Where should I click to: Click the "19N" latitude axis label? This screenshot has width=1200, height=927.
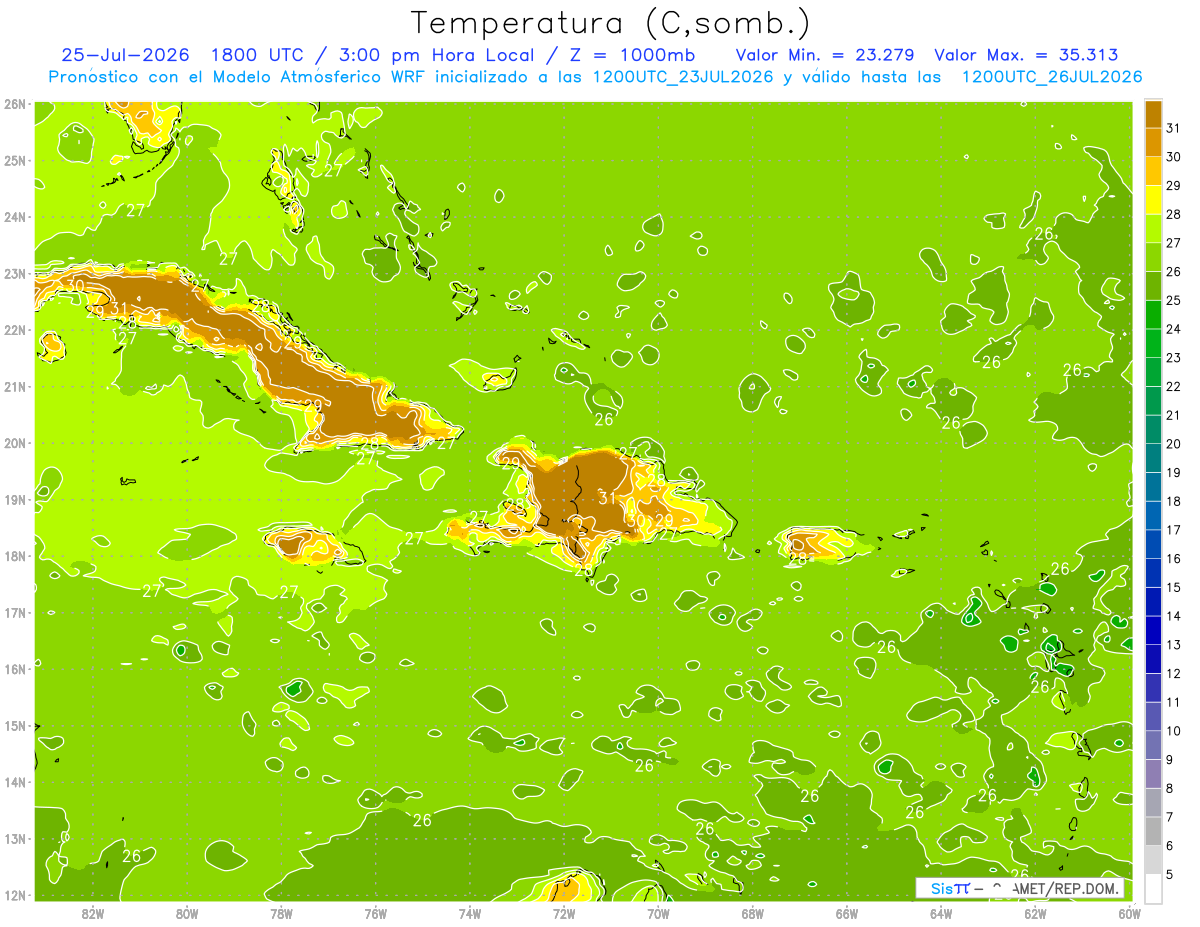click(14, 499)
